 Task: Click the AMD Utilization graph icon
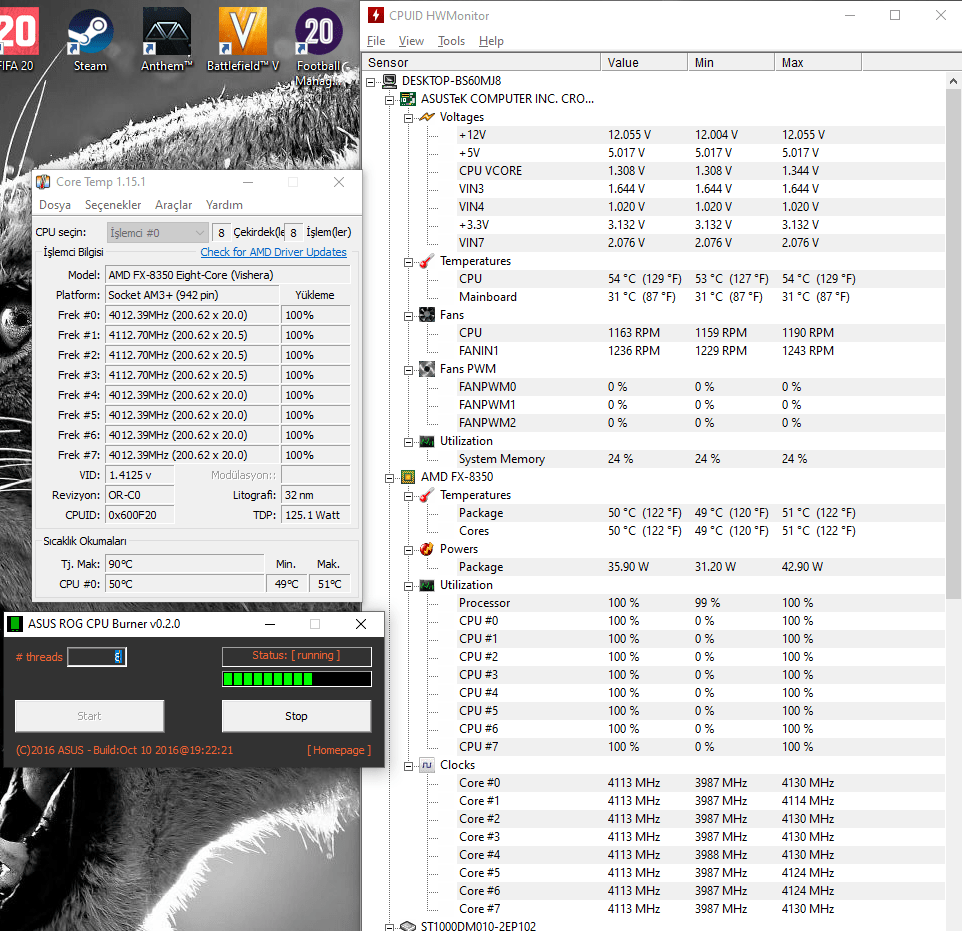[426, 585]
